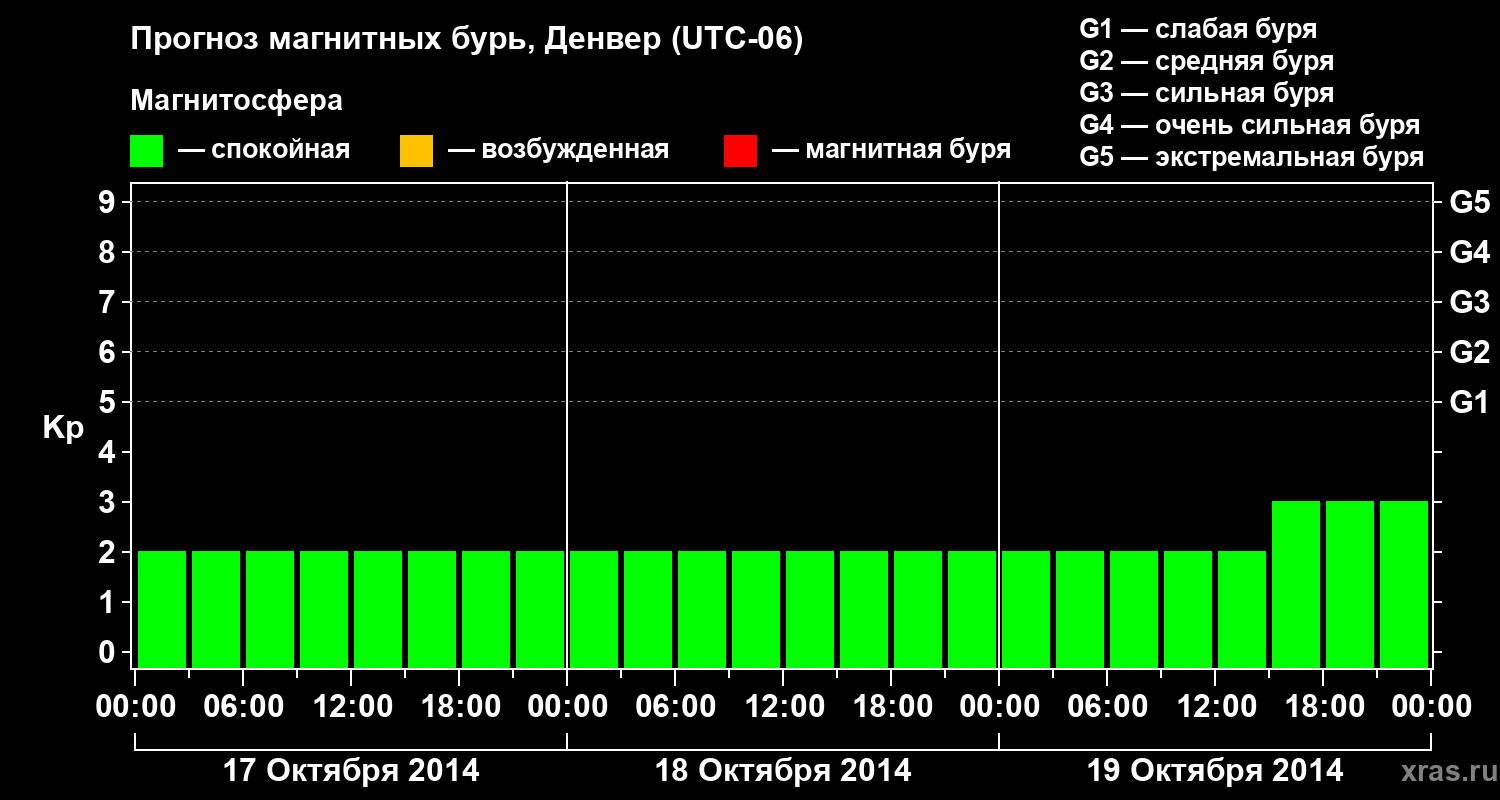This screenshot has height=800, width=1500.
Task: Click the G2 right-axis label
Action: (x=1470, y=352)
